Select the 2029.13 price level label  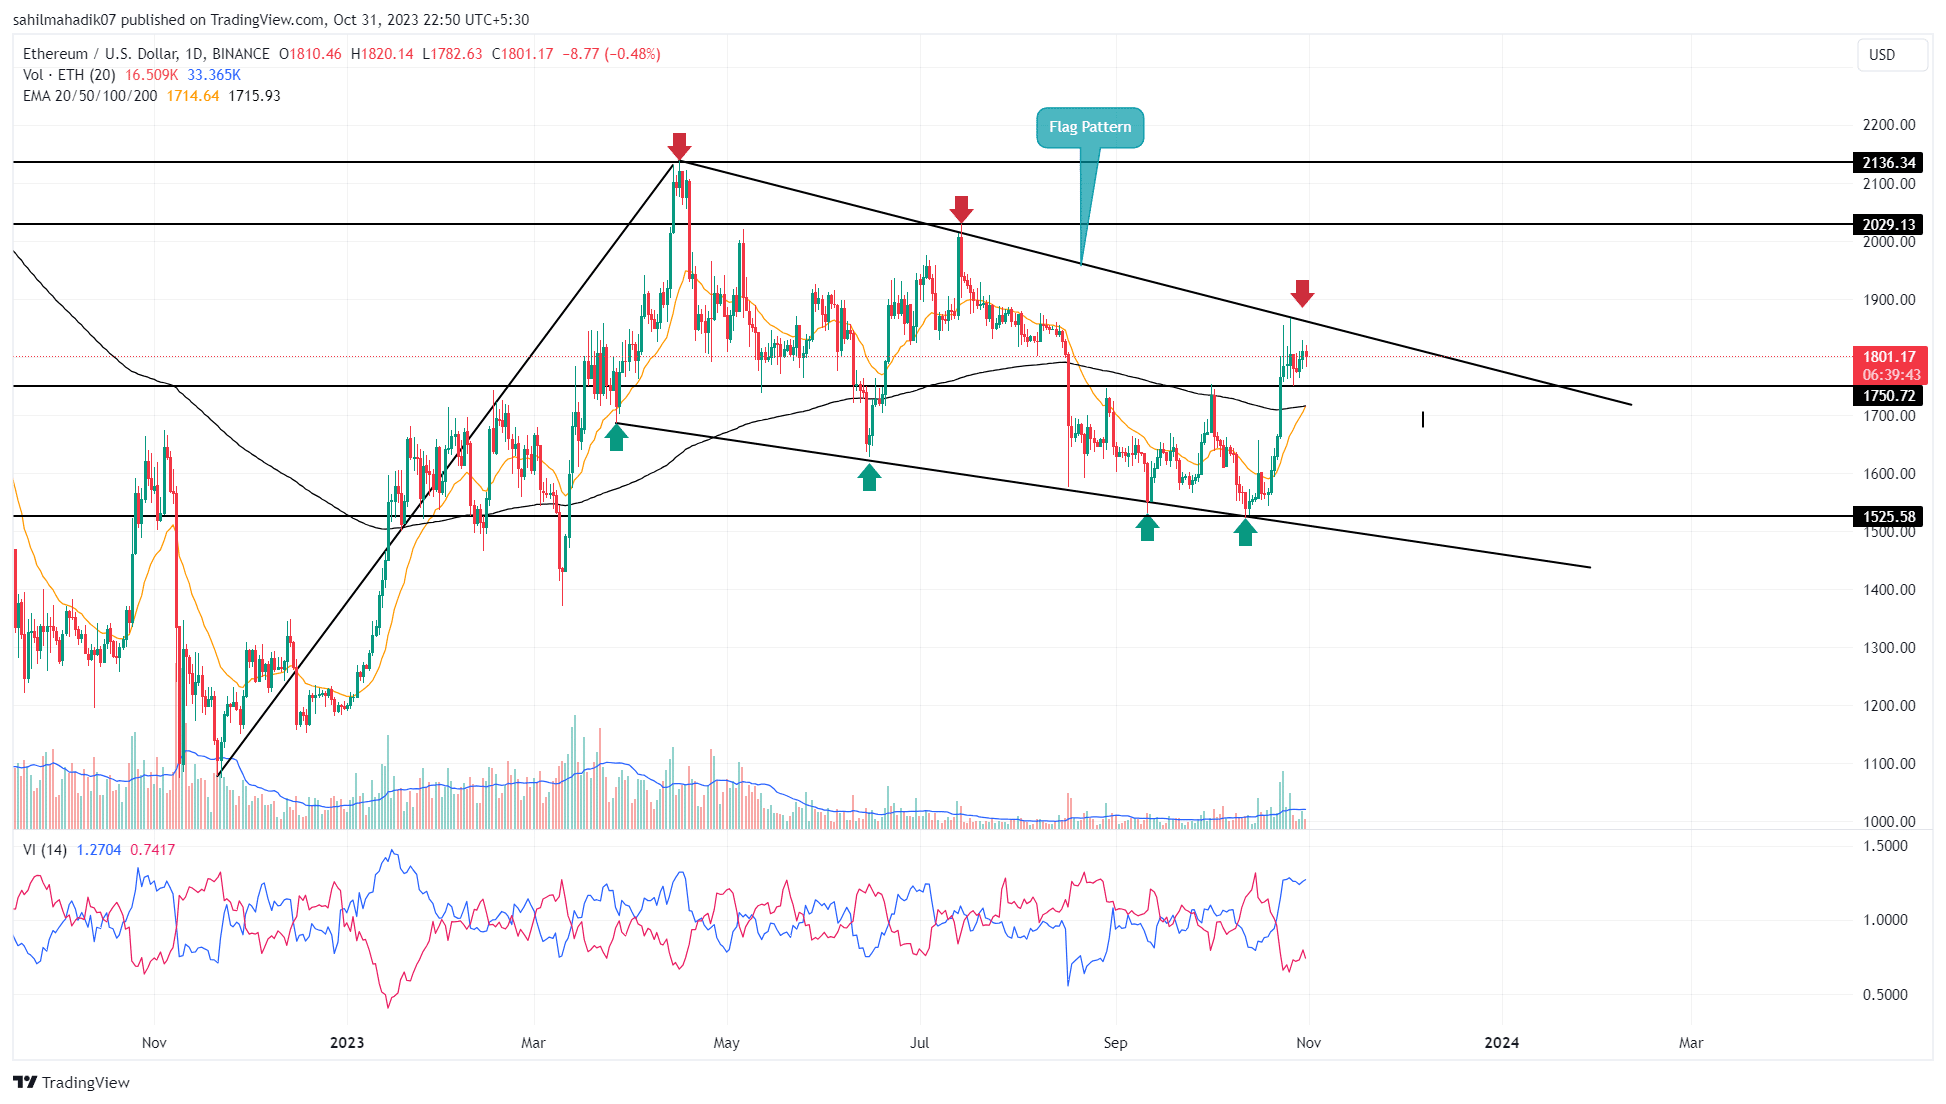pos(1888,224)
